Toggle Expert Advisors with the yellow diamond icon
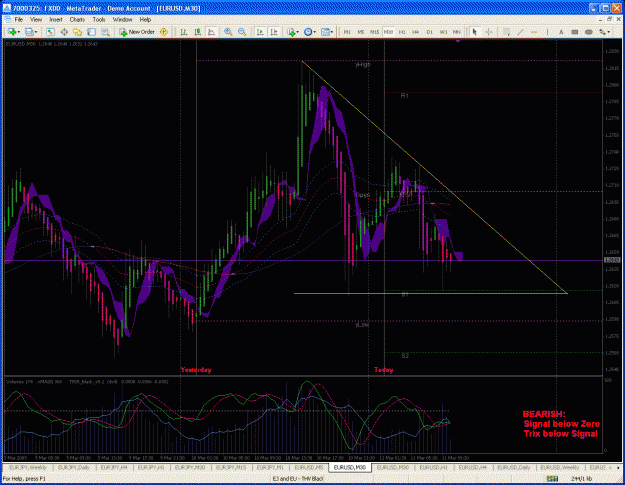This screenshot has width=625, height=485. click(164, 32)
